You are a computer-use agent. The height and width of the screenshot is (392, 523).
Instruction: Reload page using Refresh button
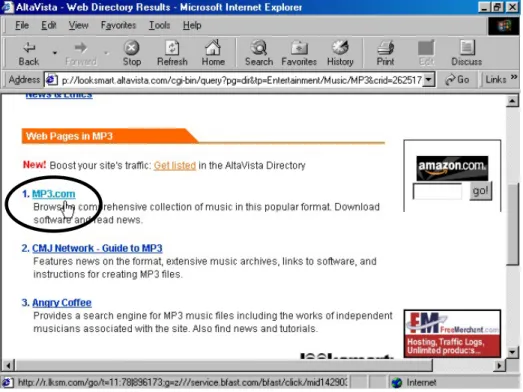click(x=172, y=53)
